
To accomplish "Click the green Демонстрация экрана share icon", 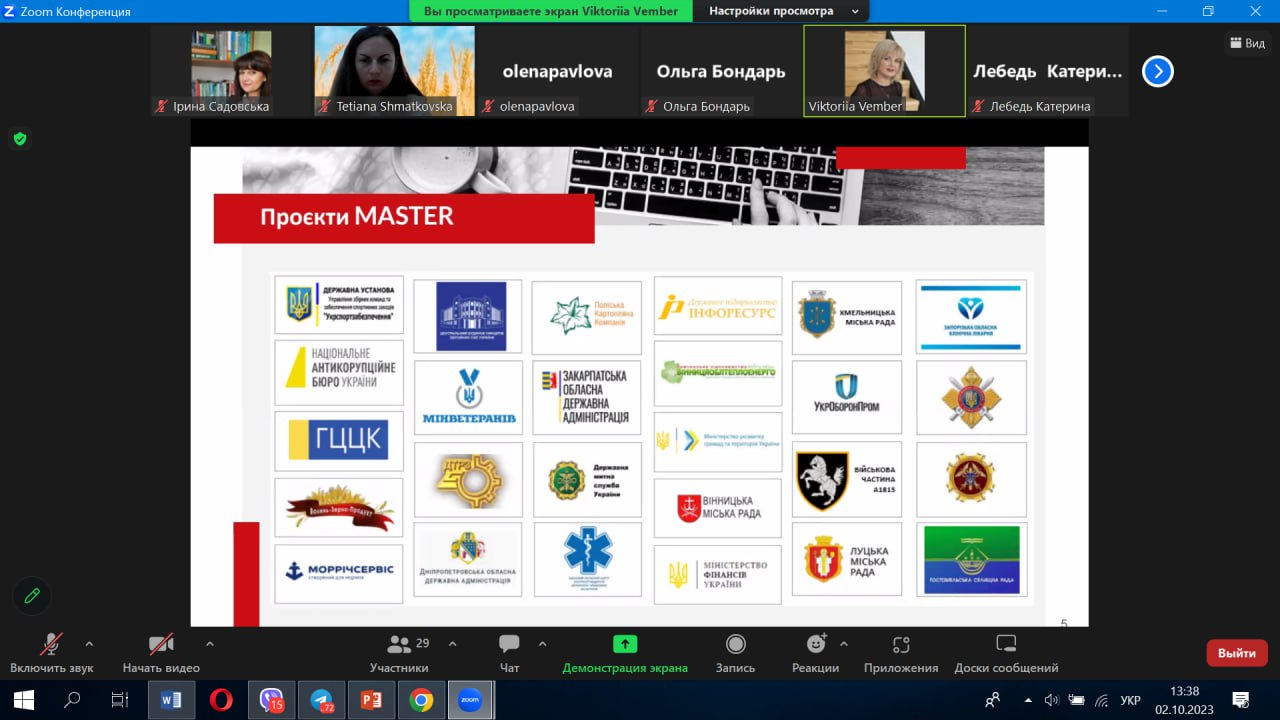I will (624, 644).
